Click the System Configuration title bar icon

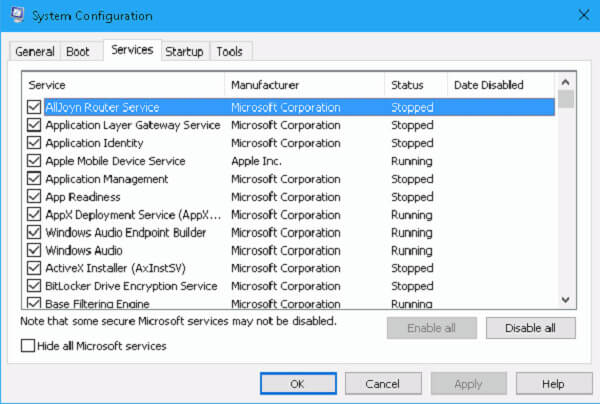[17, 15]
